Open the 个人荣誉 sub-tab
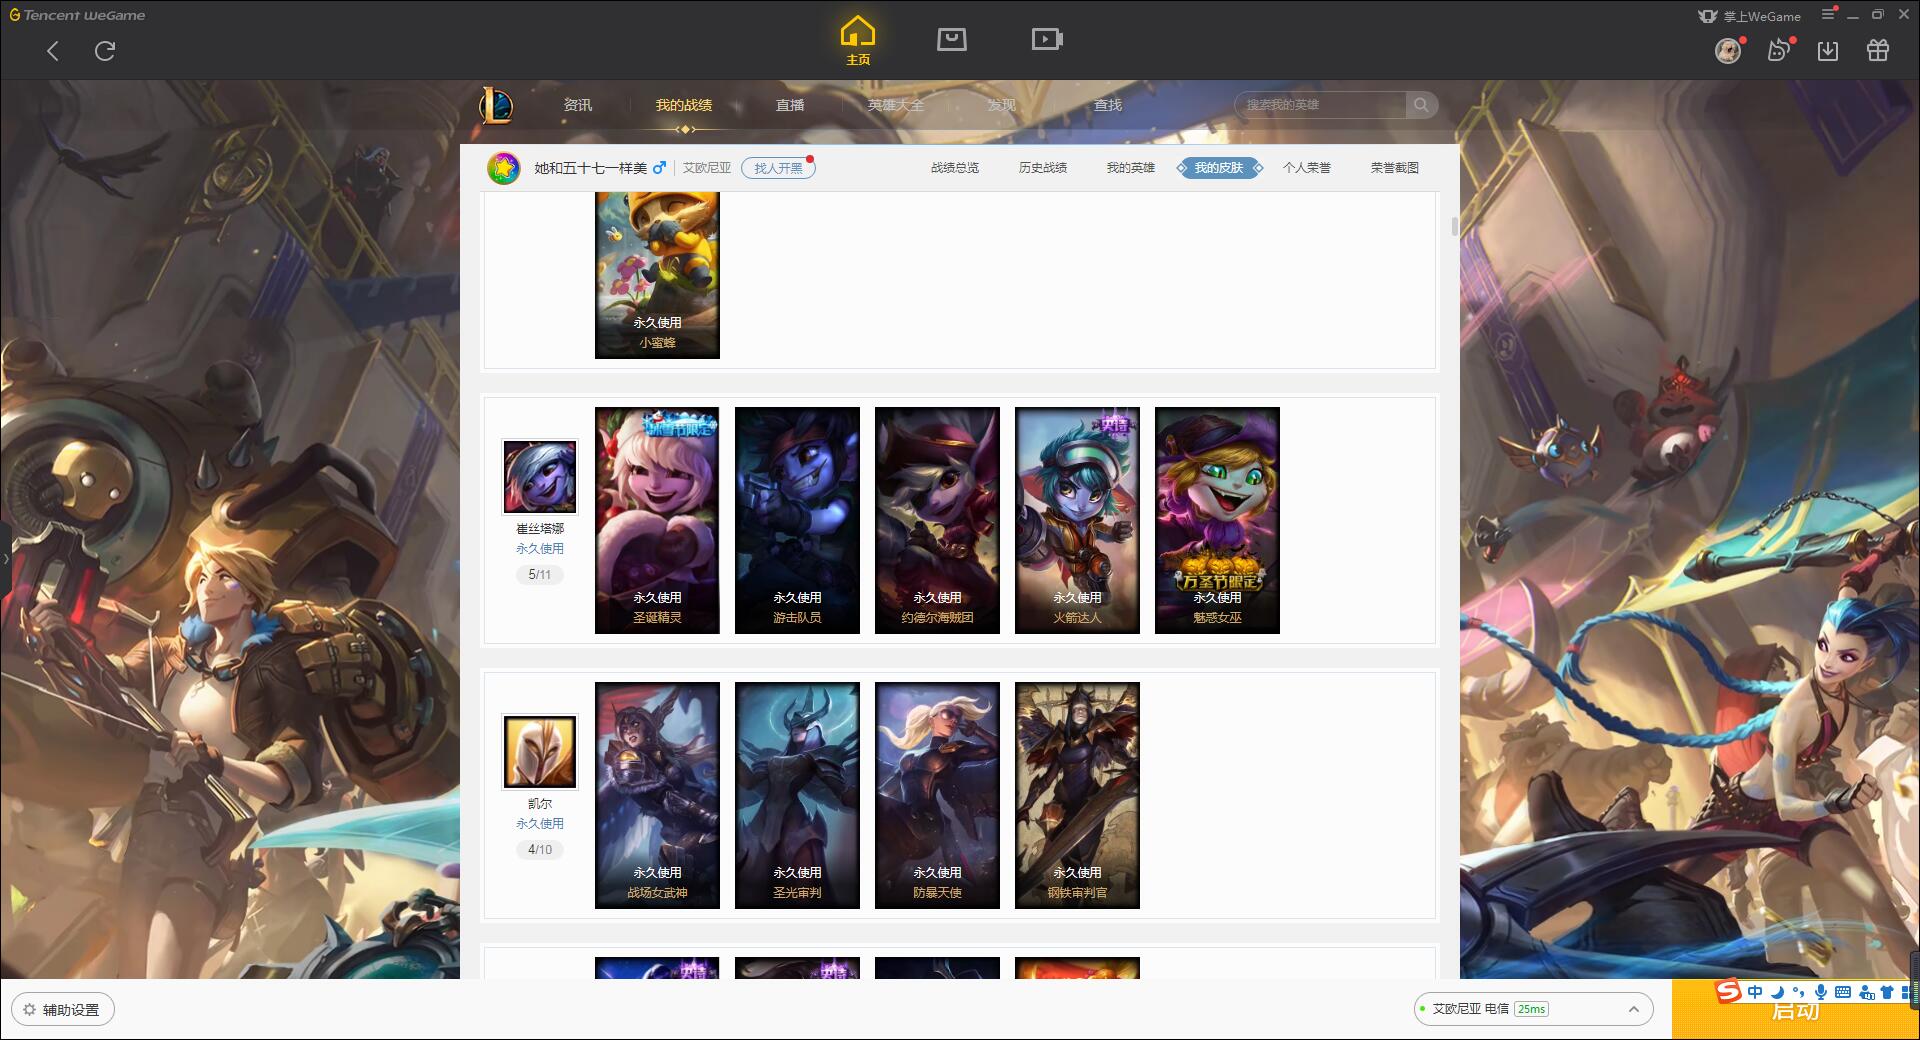Image resolution: width=1920 pixels, height=1040 pixels. pyautogui.click(x=1307, y=168)
